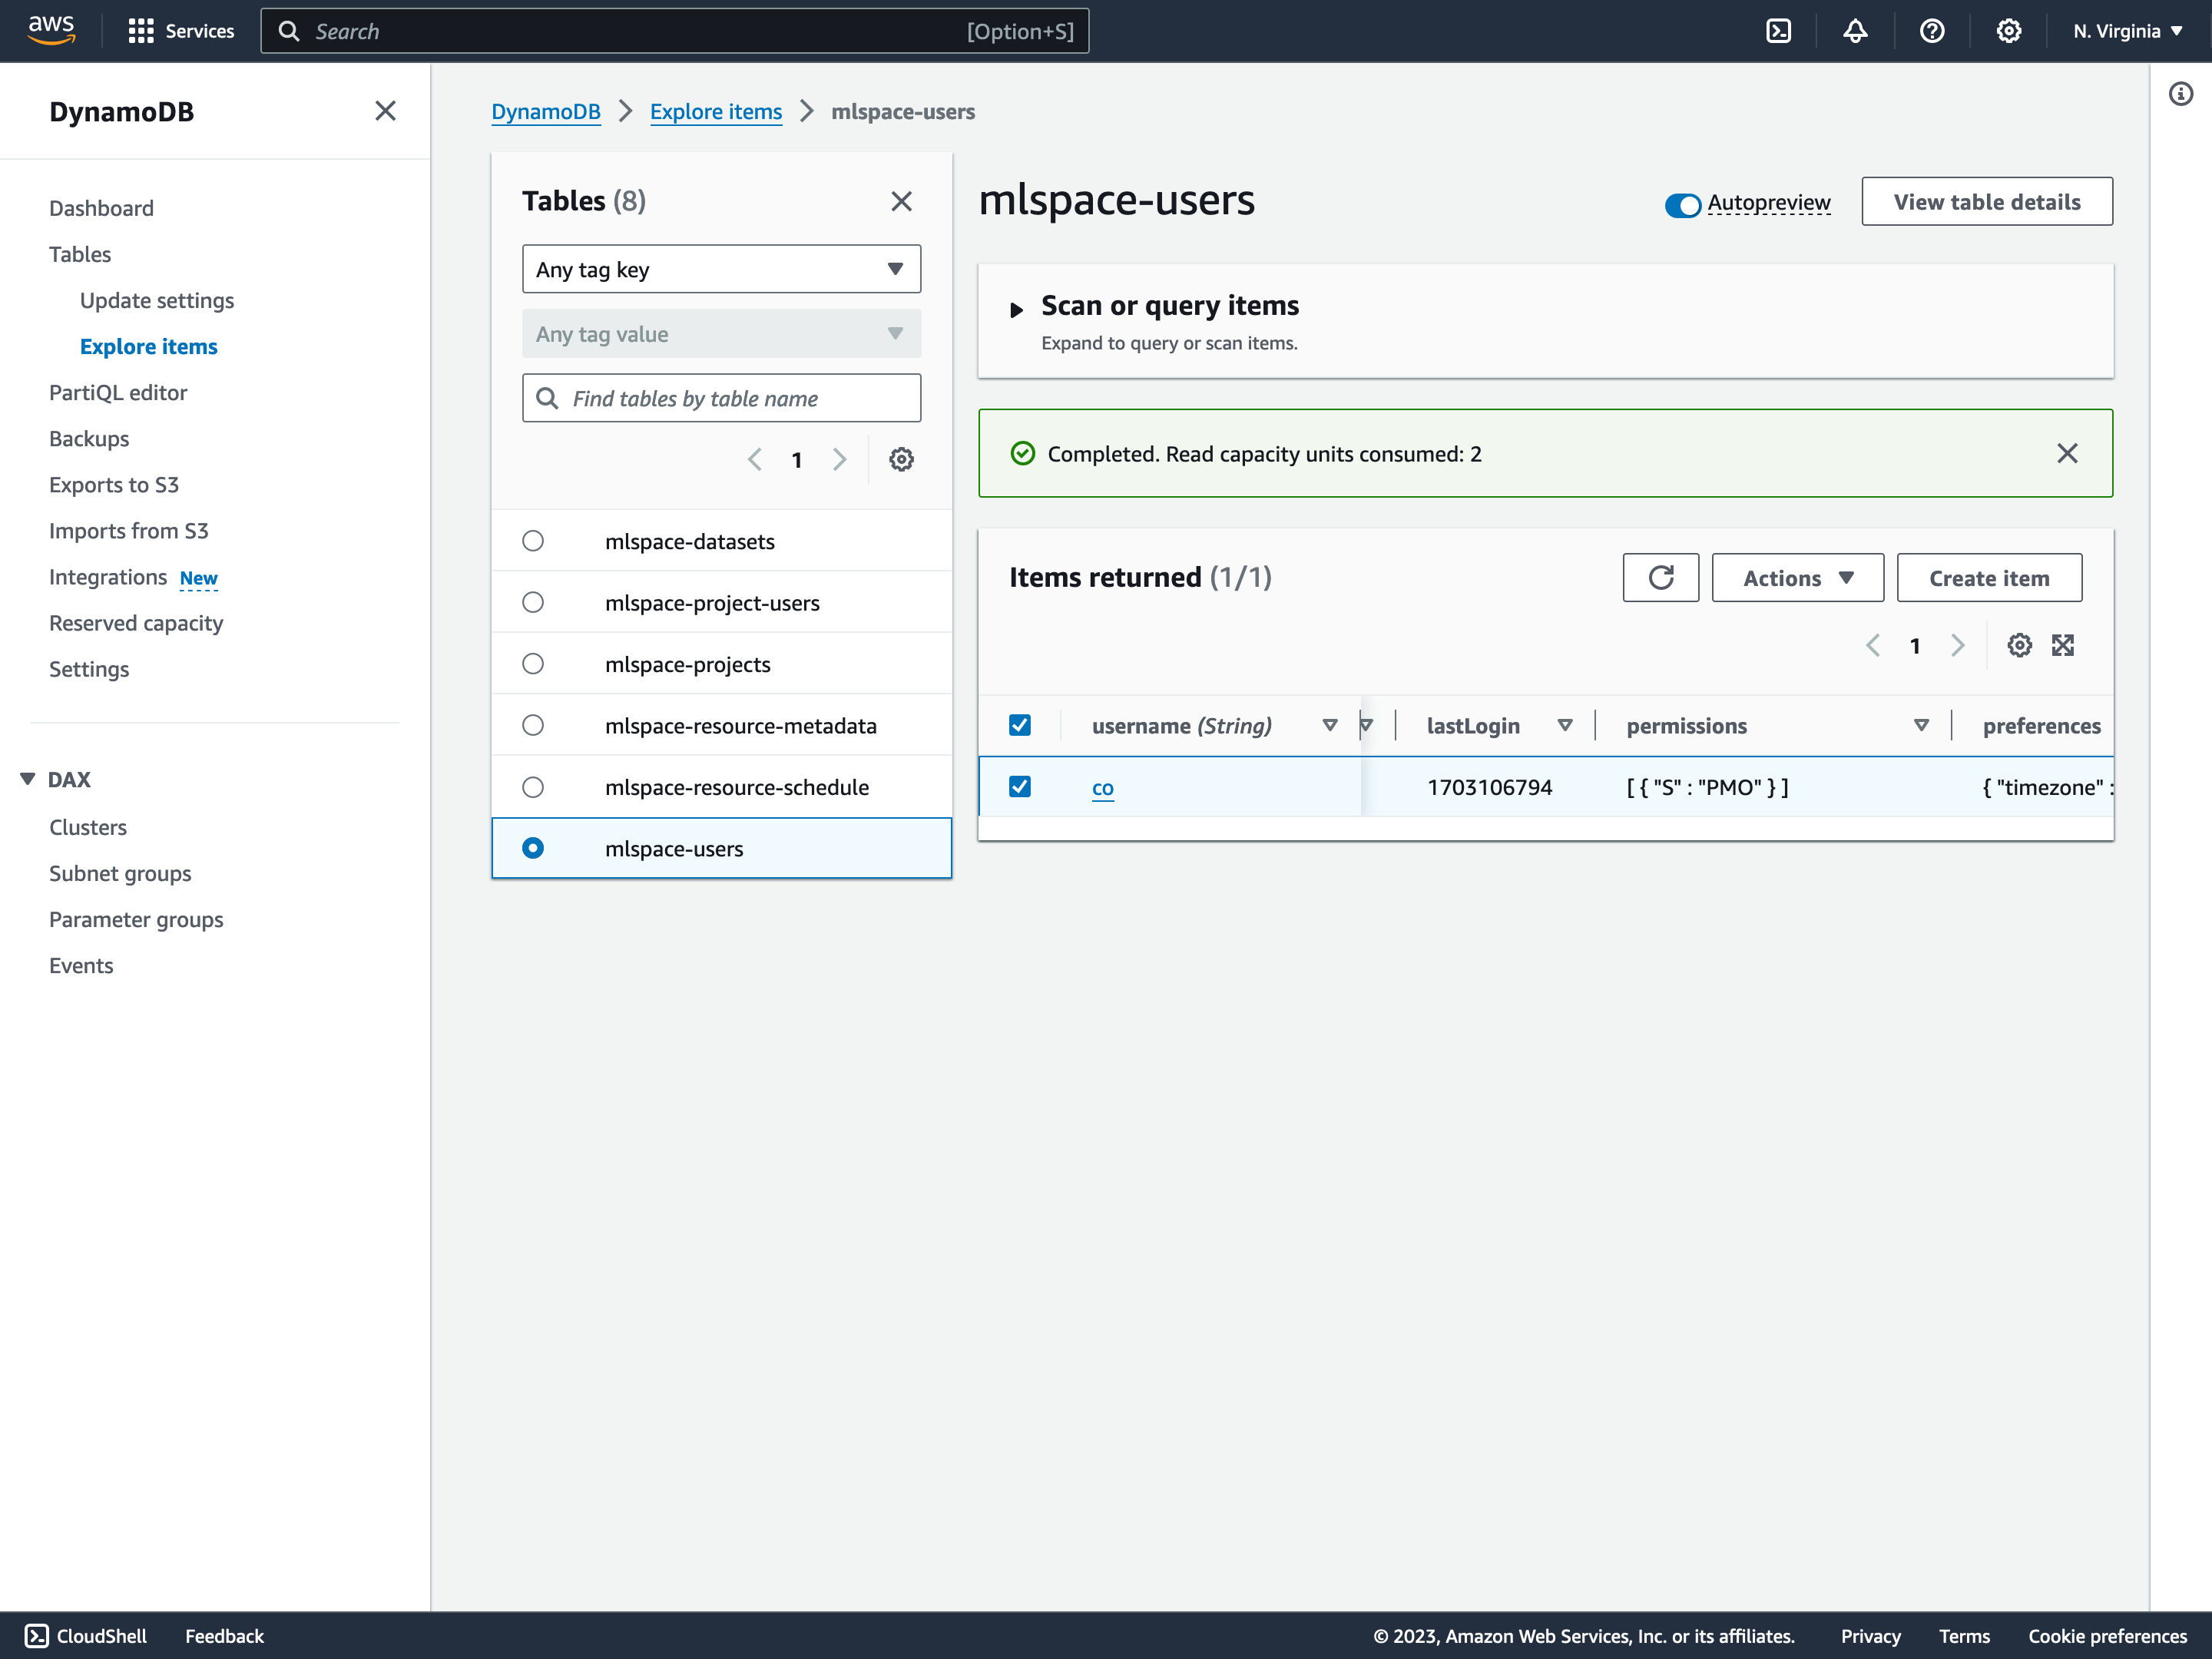The image size is (2212, 1659).
Task: Dismiss the Completed read capacity banner
Action: [x=2067, y=453]
